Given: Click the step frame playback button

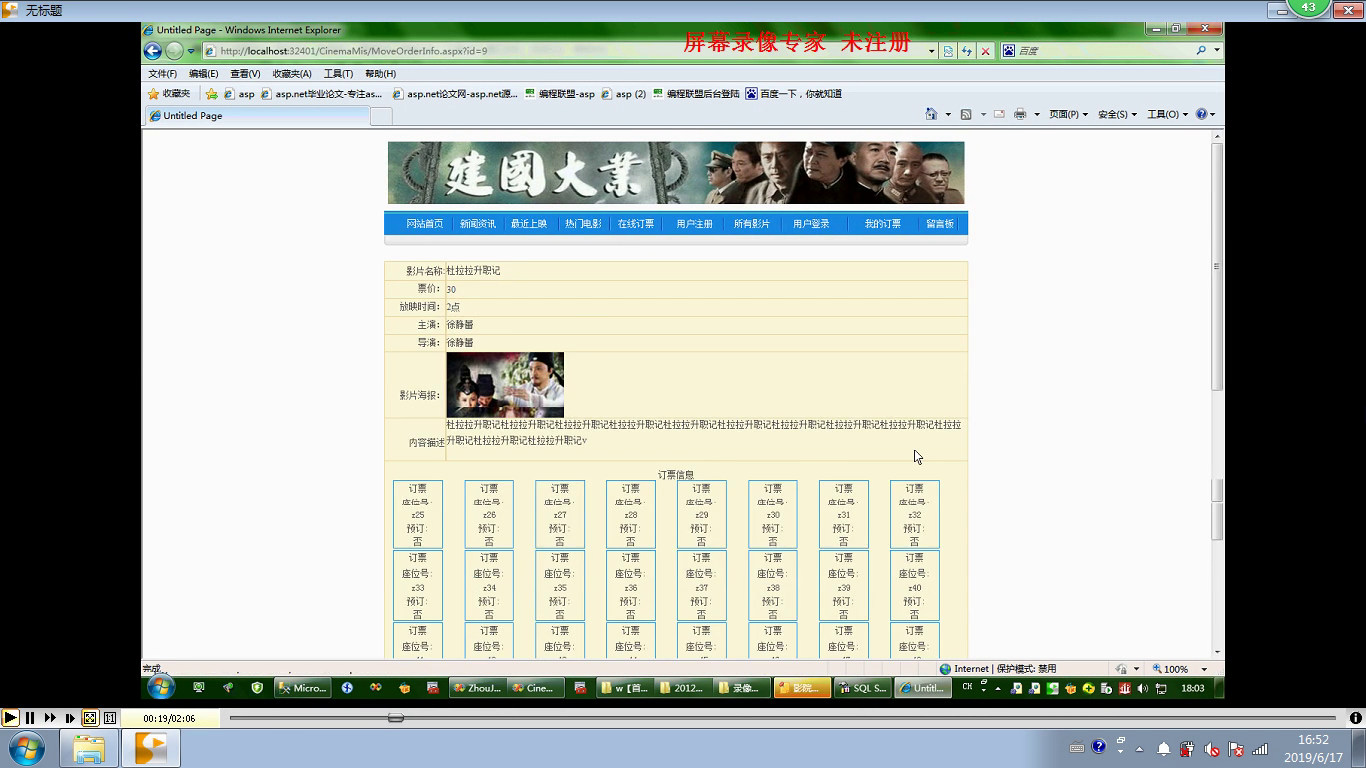Looking at the screenshot, I should point(70,717).
